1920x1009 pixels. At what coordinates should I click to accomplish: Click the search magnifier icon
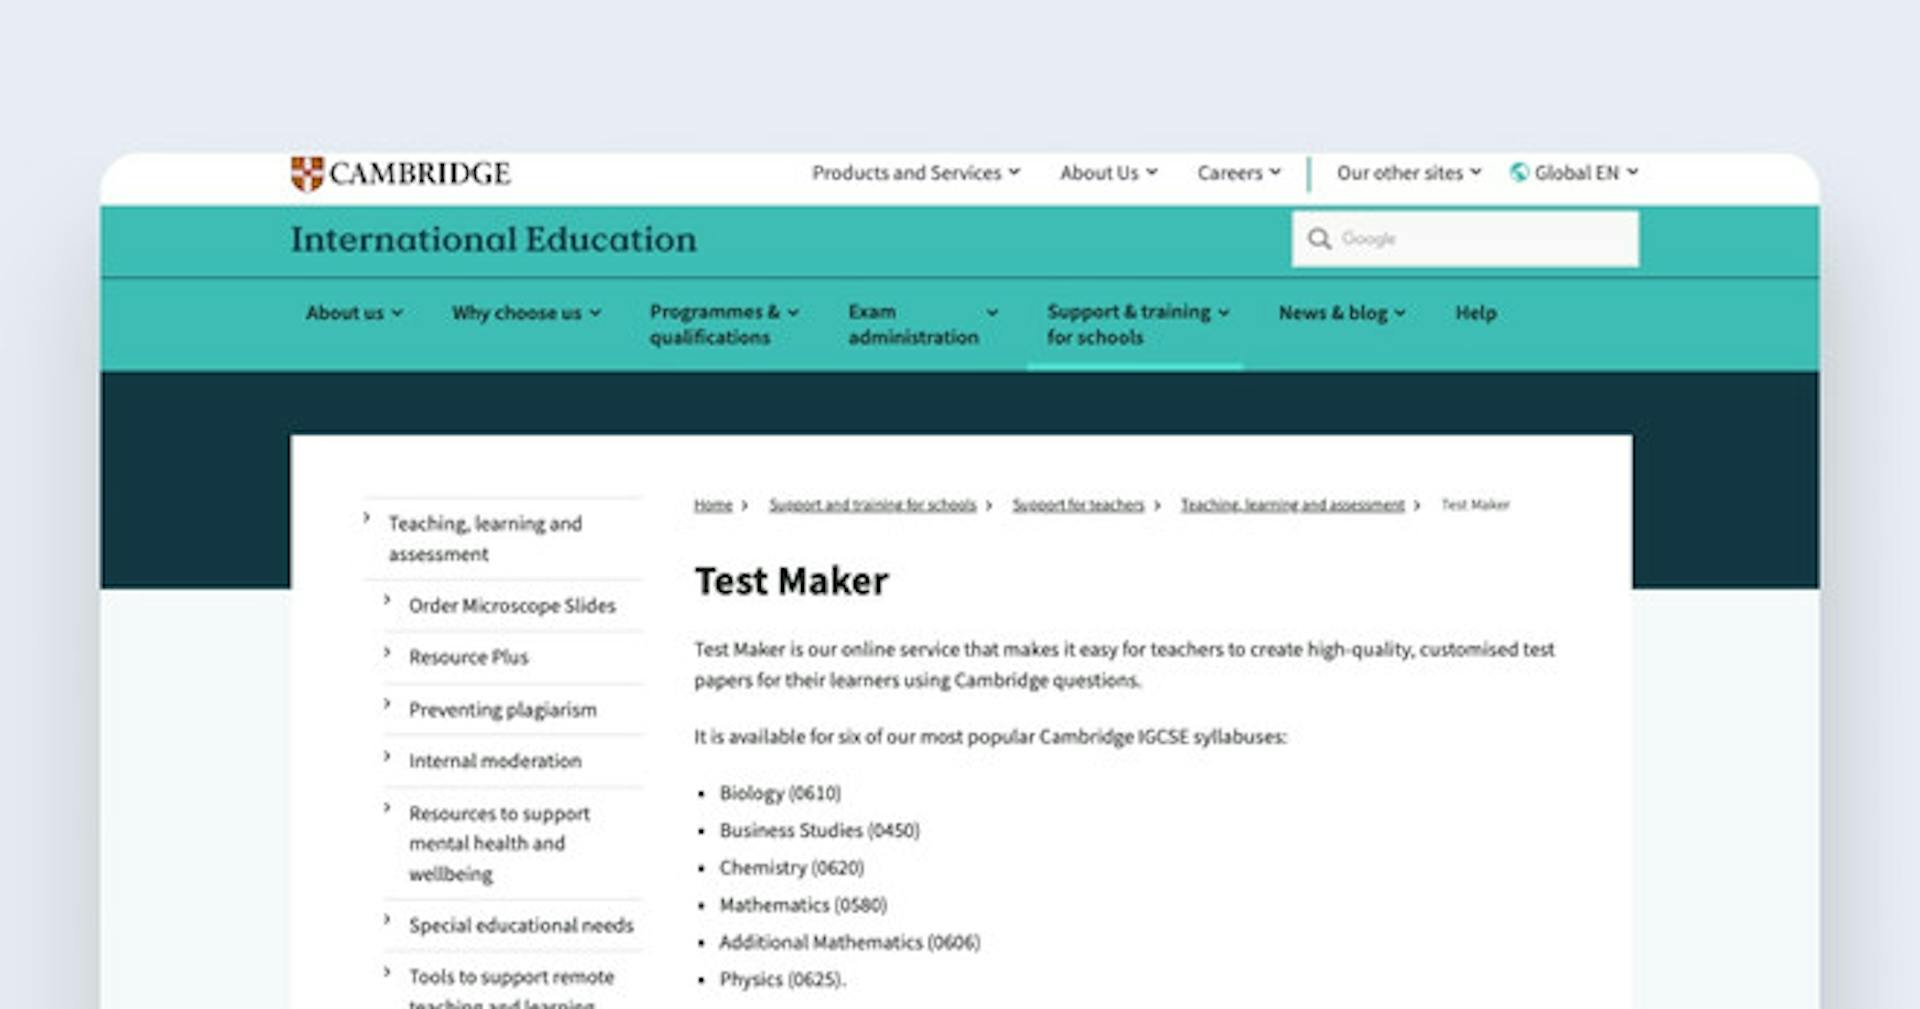(x=1319, y=239)
